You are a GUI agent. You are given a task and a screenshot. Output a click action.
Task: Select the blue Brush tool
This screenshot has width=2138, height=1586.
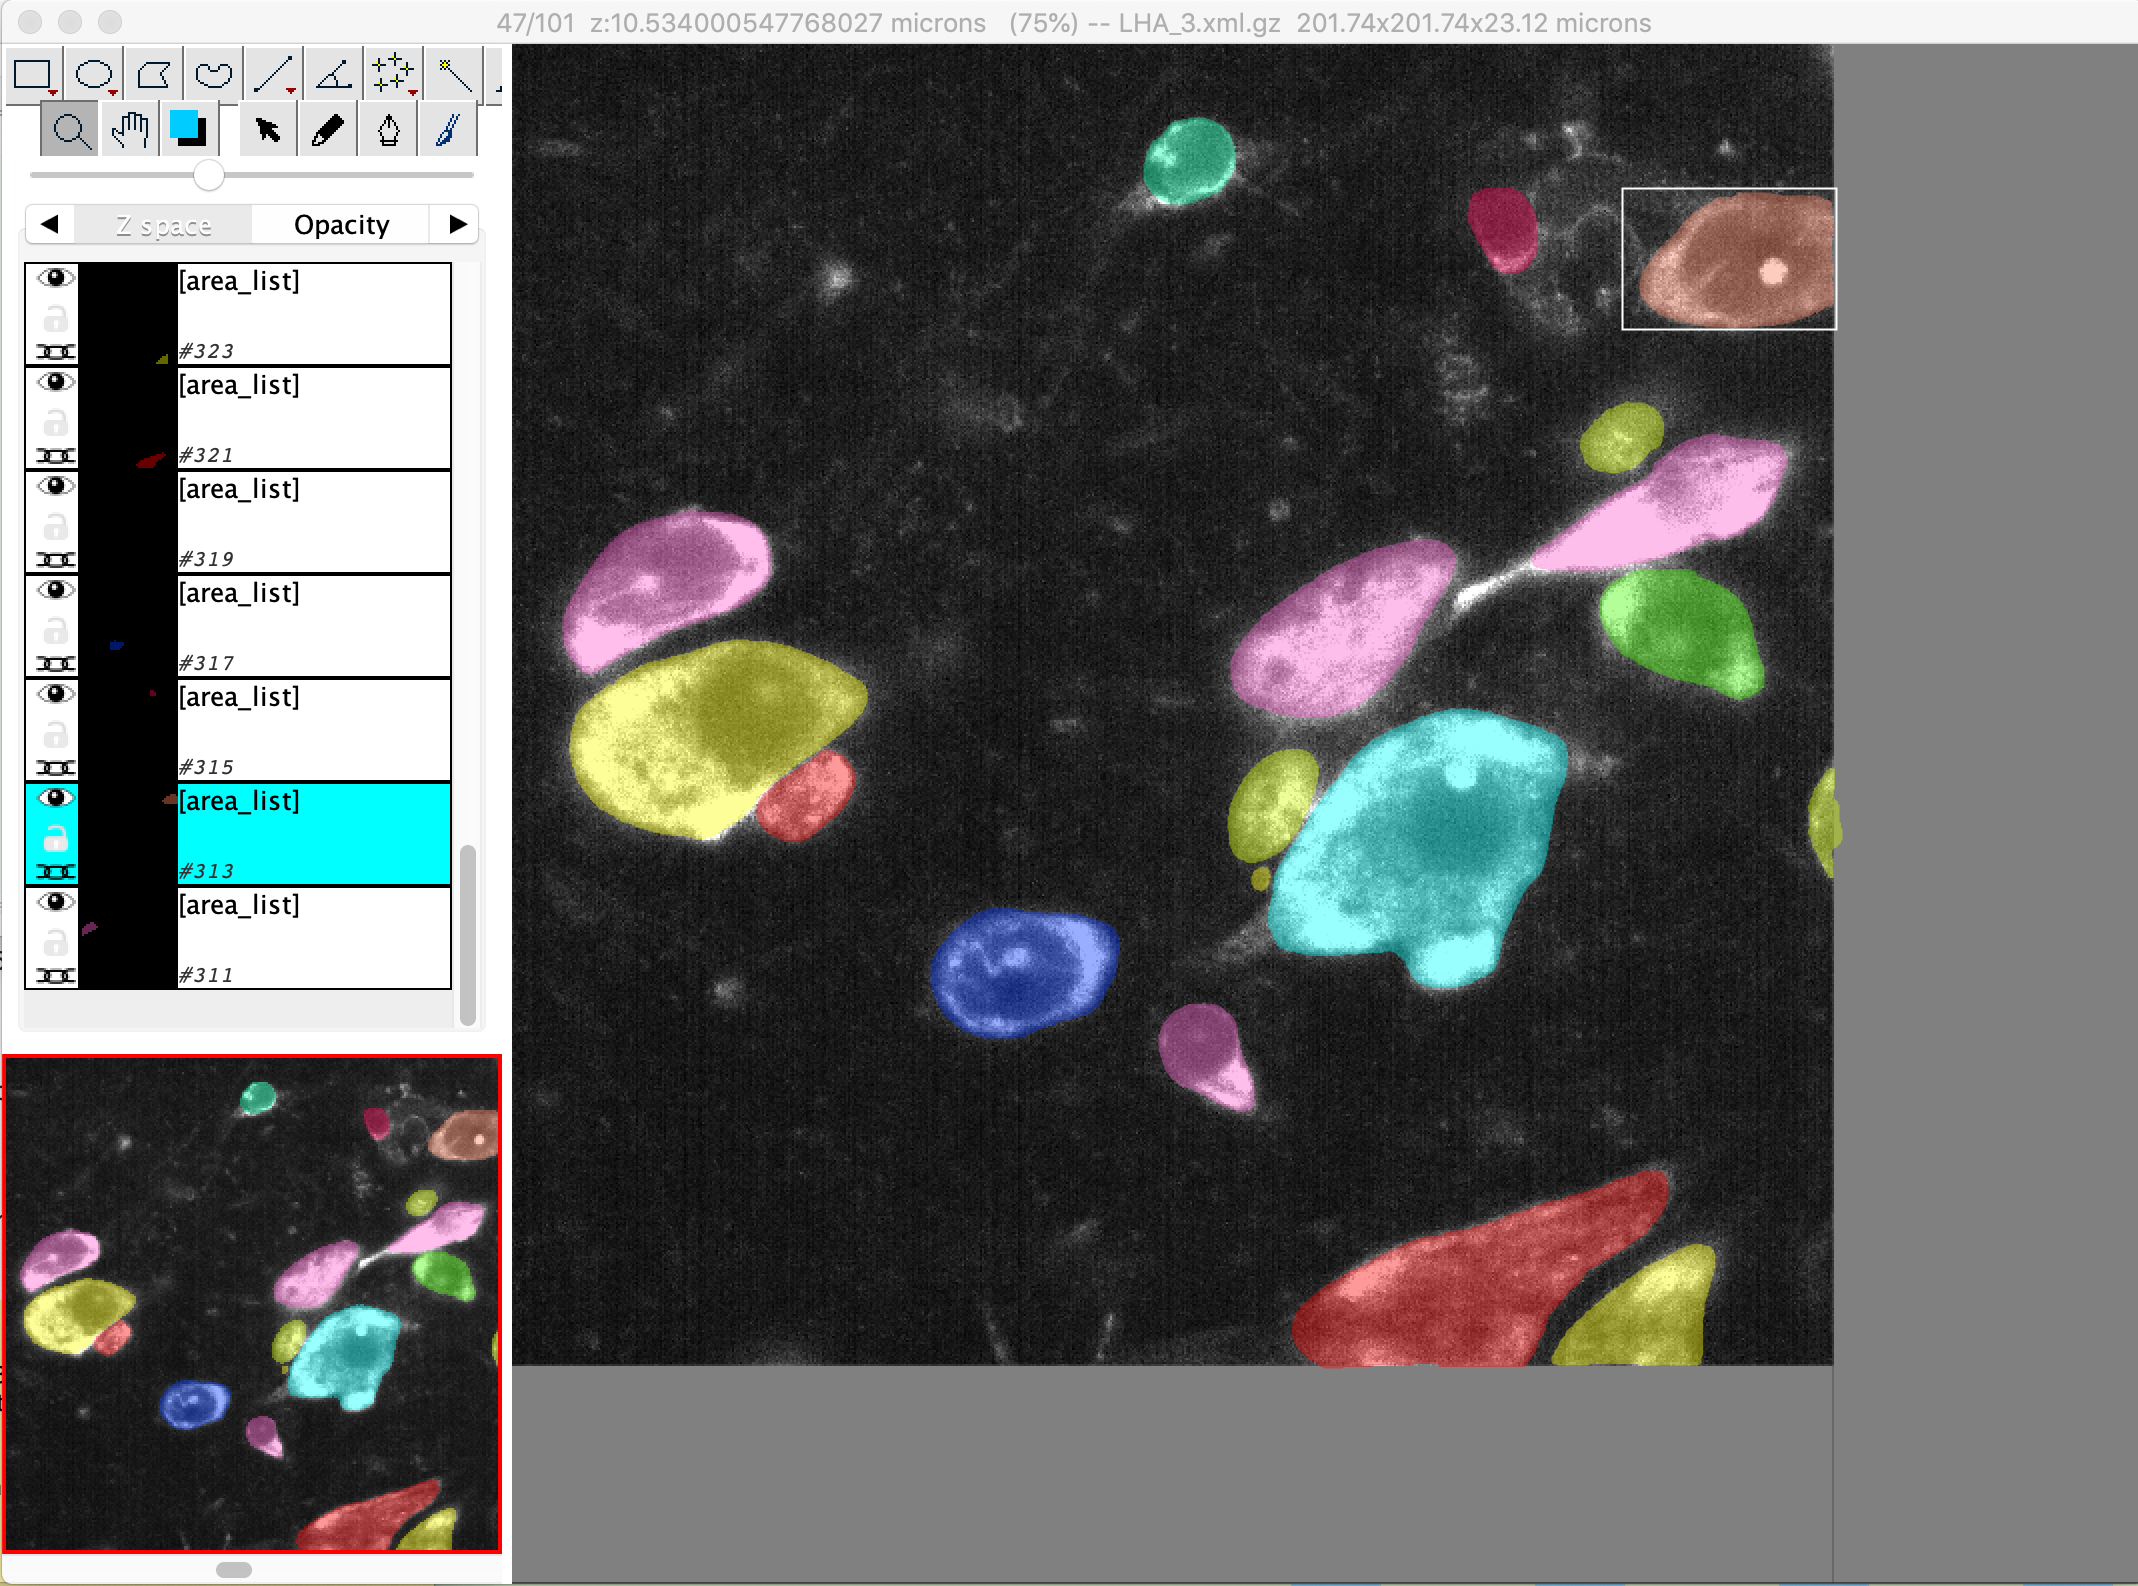(x=448, y=131)
